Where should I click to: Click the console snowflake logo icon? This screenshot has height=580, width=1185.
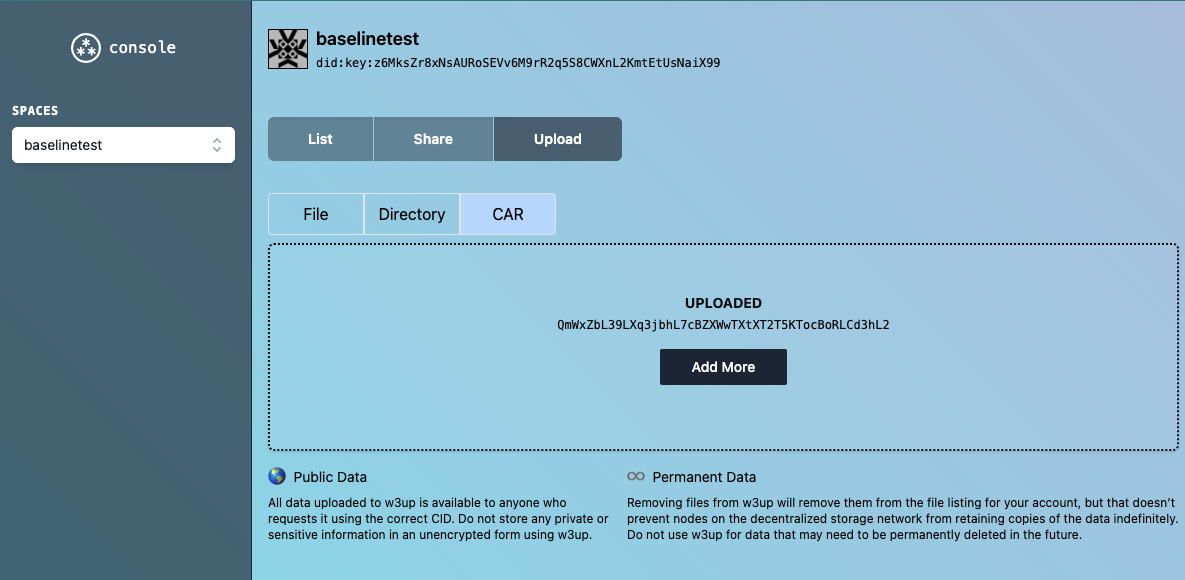(x=86, y=48)
